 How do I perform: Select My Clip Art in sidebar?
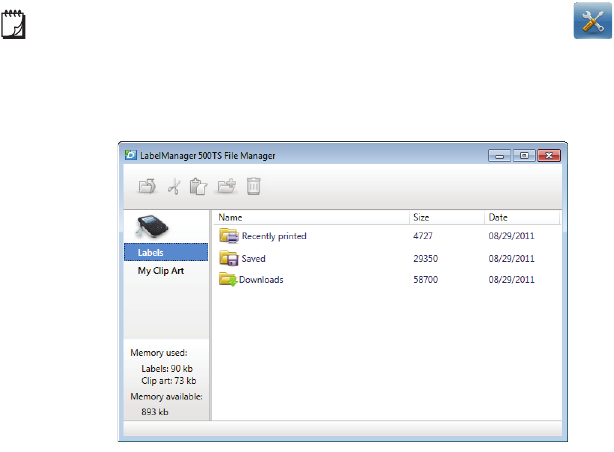click(161, 271)
